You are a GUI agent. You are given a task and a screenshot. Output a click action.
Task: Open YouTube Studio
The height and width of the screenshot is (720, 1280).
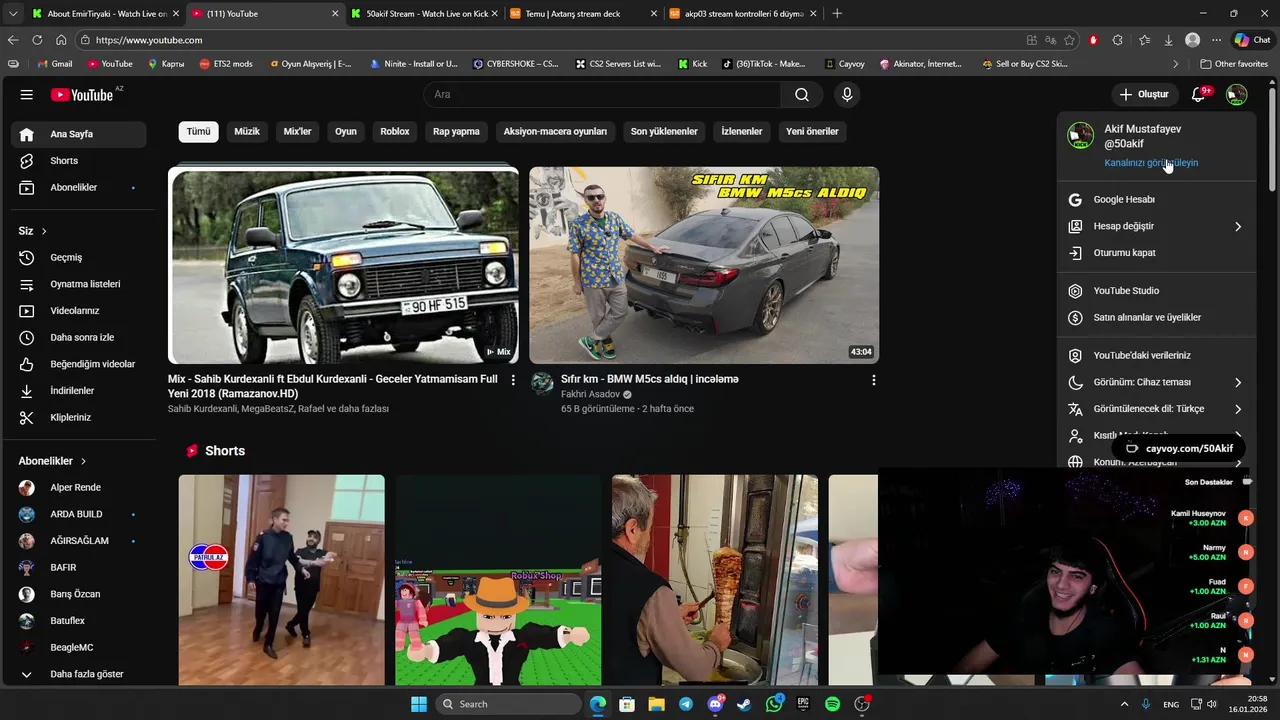pyautogui.click(x=1156, y=291)
